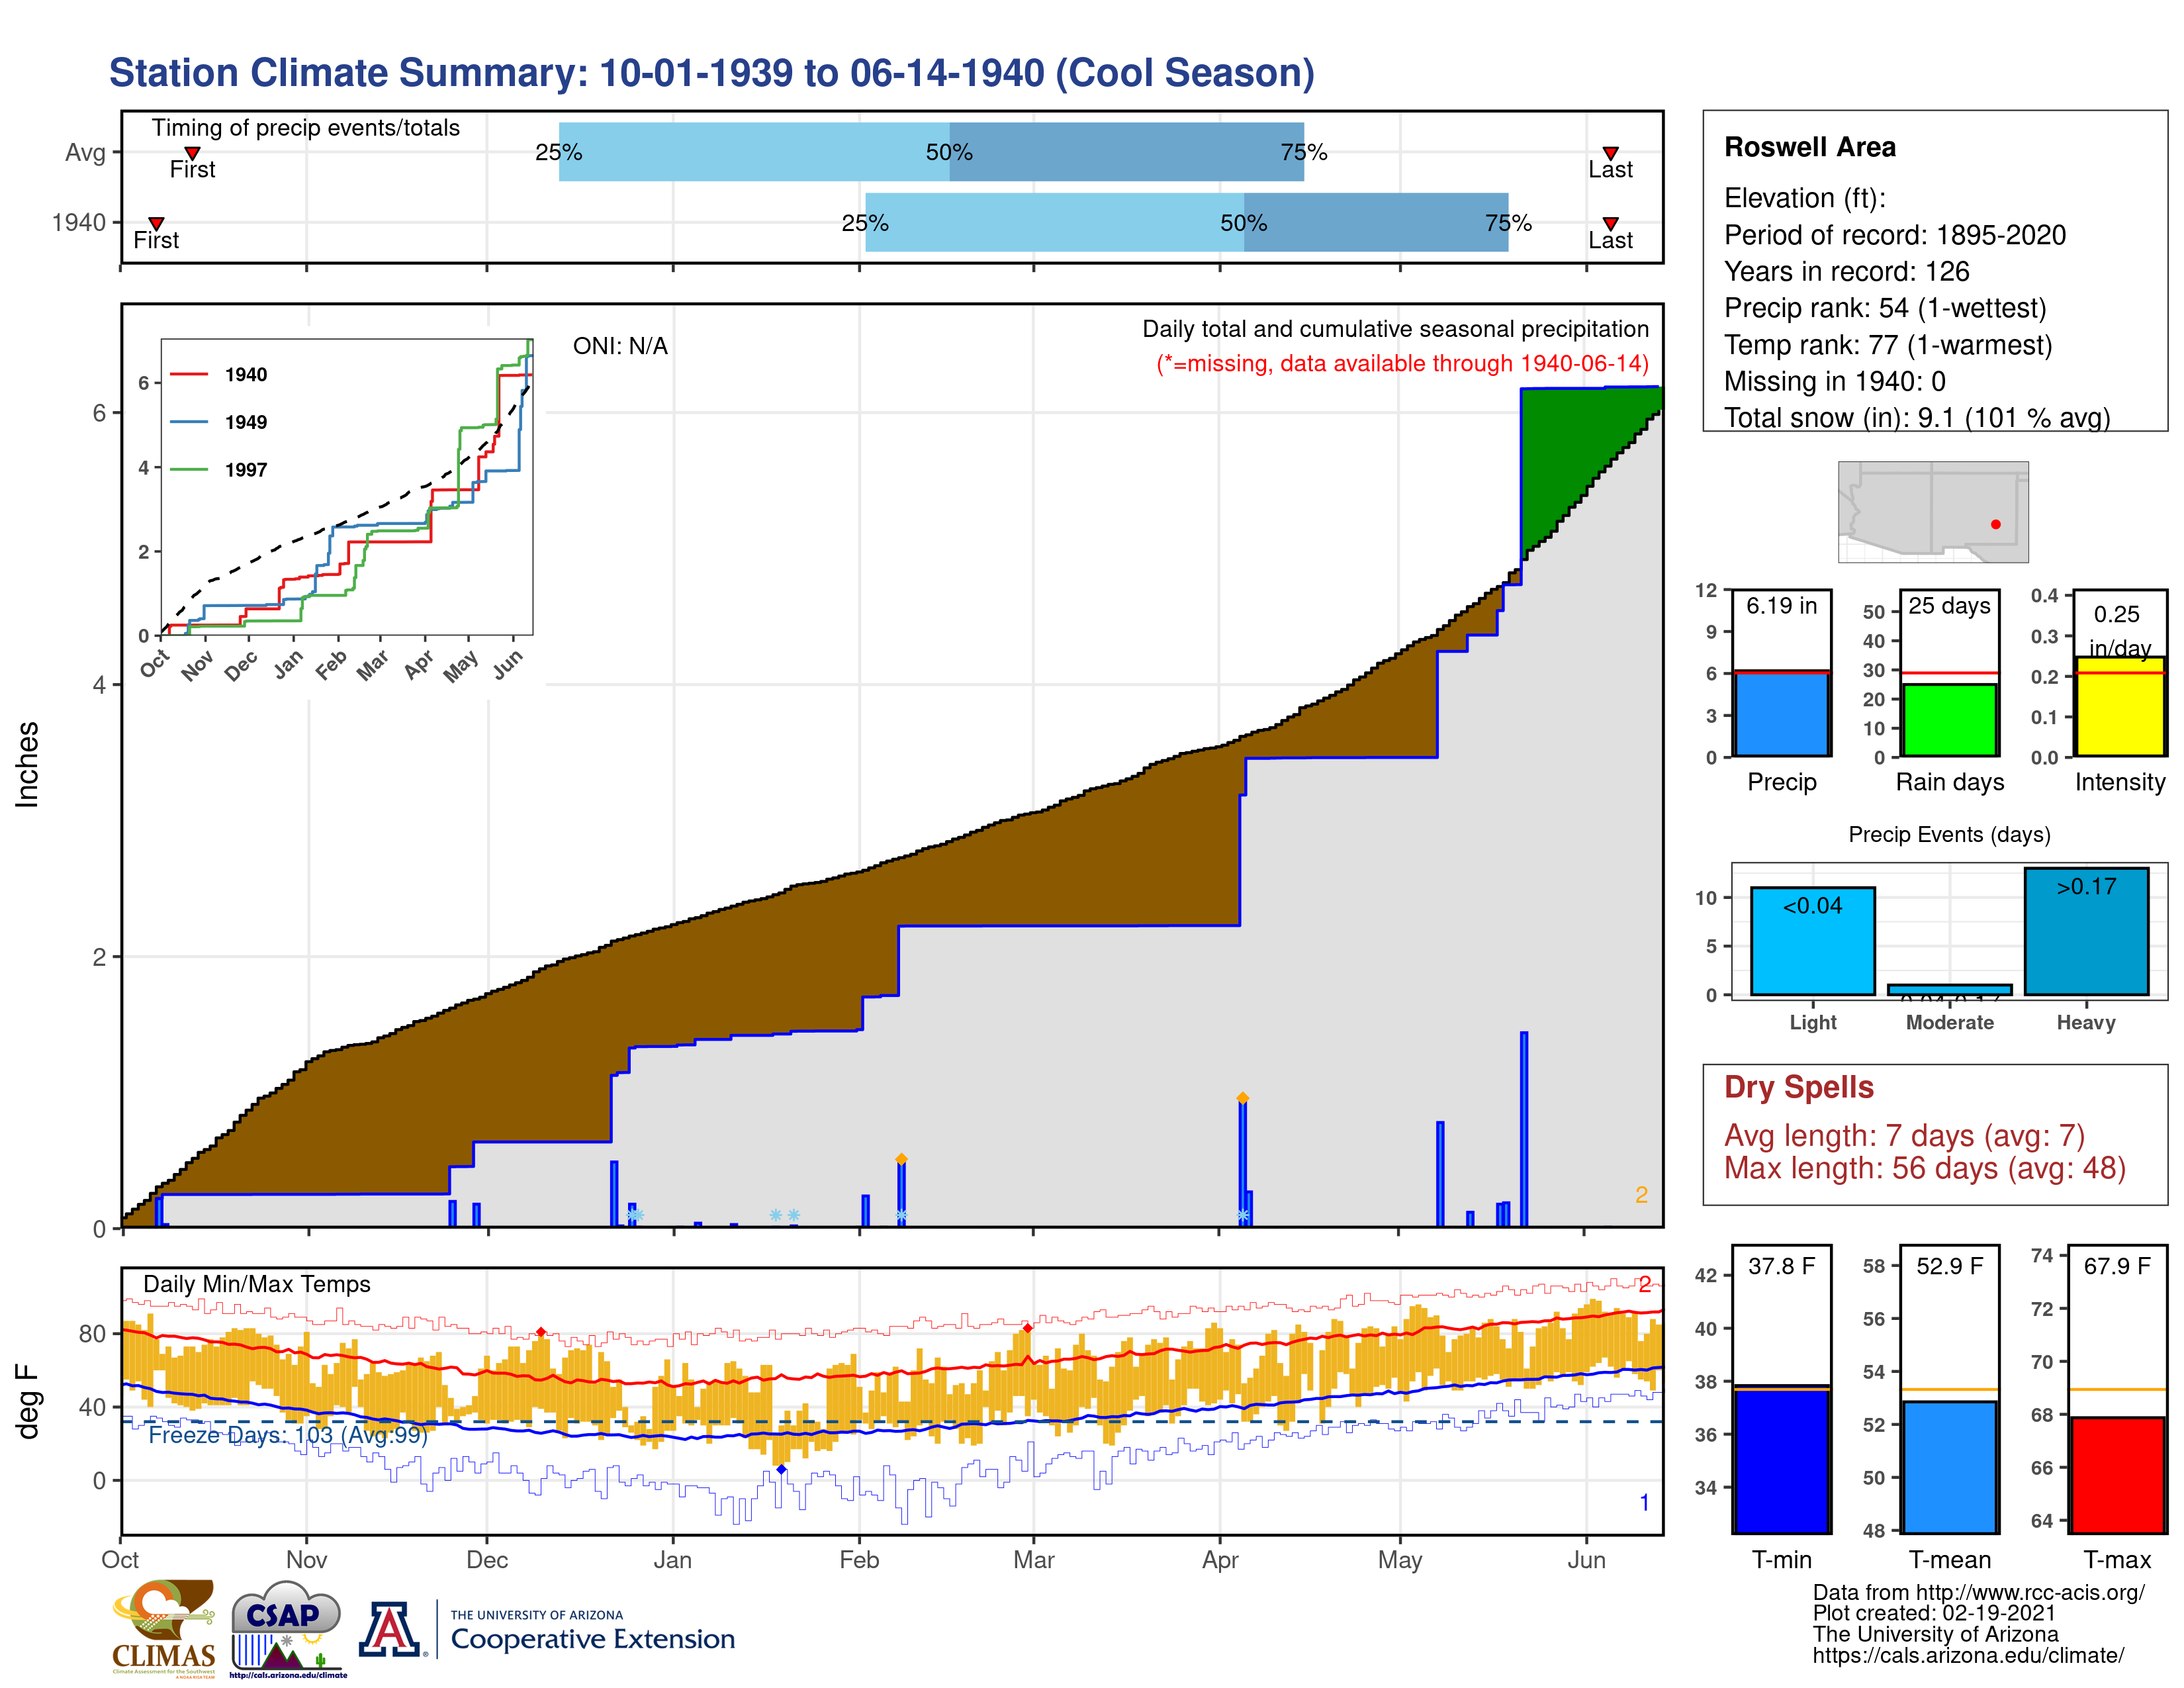Click the blue Precip total bar
2184x1688 pixels.
[x=1781, y=713]
